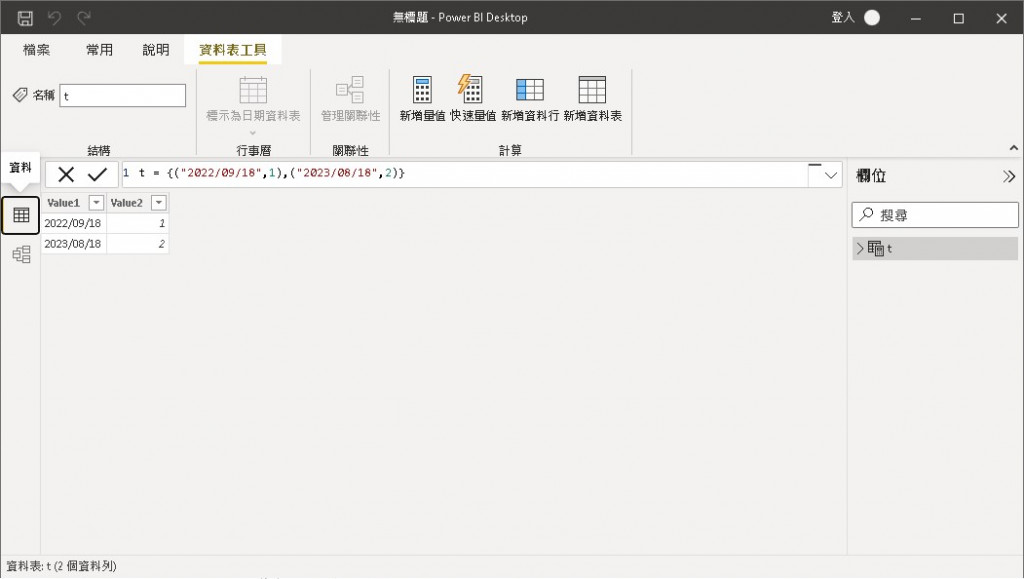This screenshot has height=579, width=1024.
Task: Click the redo arrow icon
Action: (84, 18)
